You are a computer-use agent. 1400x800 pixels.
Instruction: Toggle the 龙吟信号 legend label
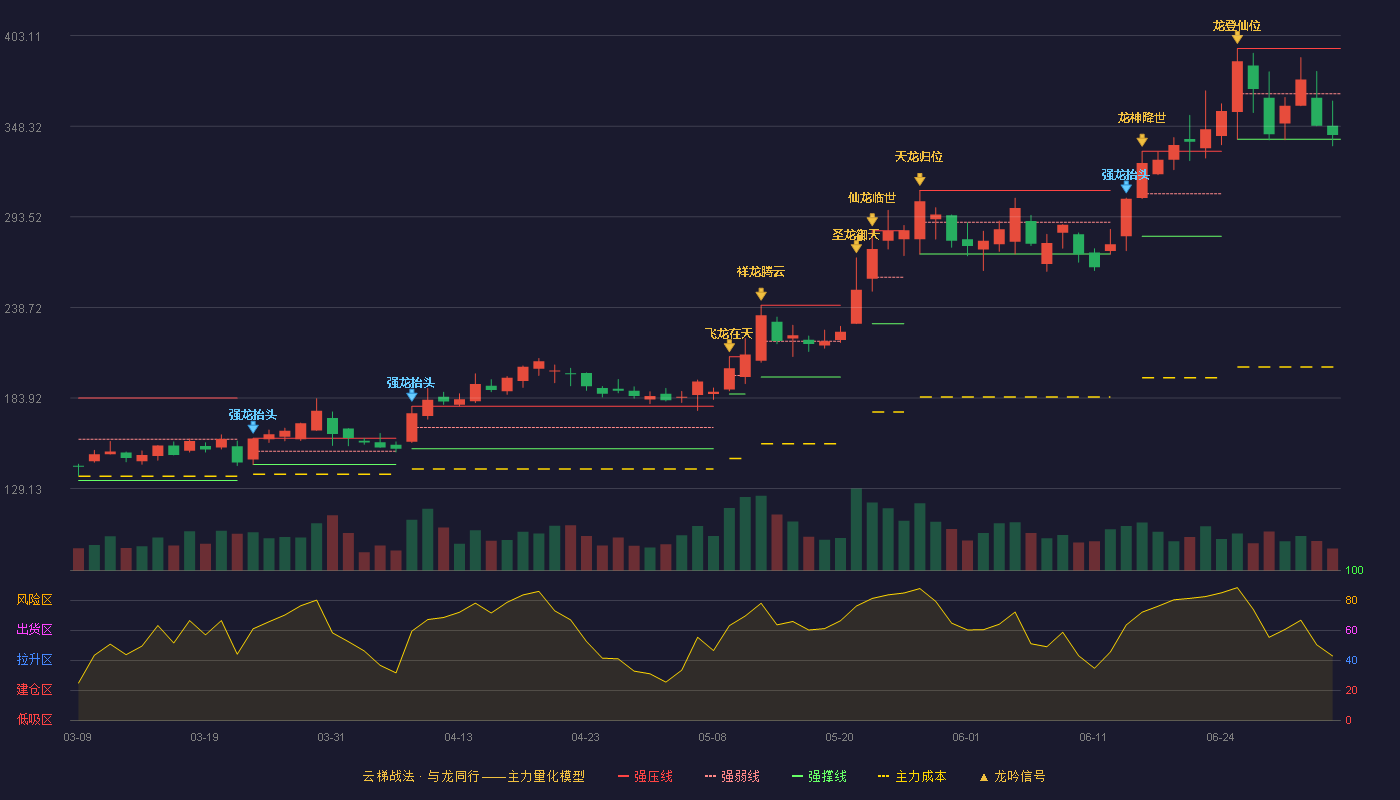(1020, 776)
